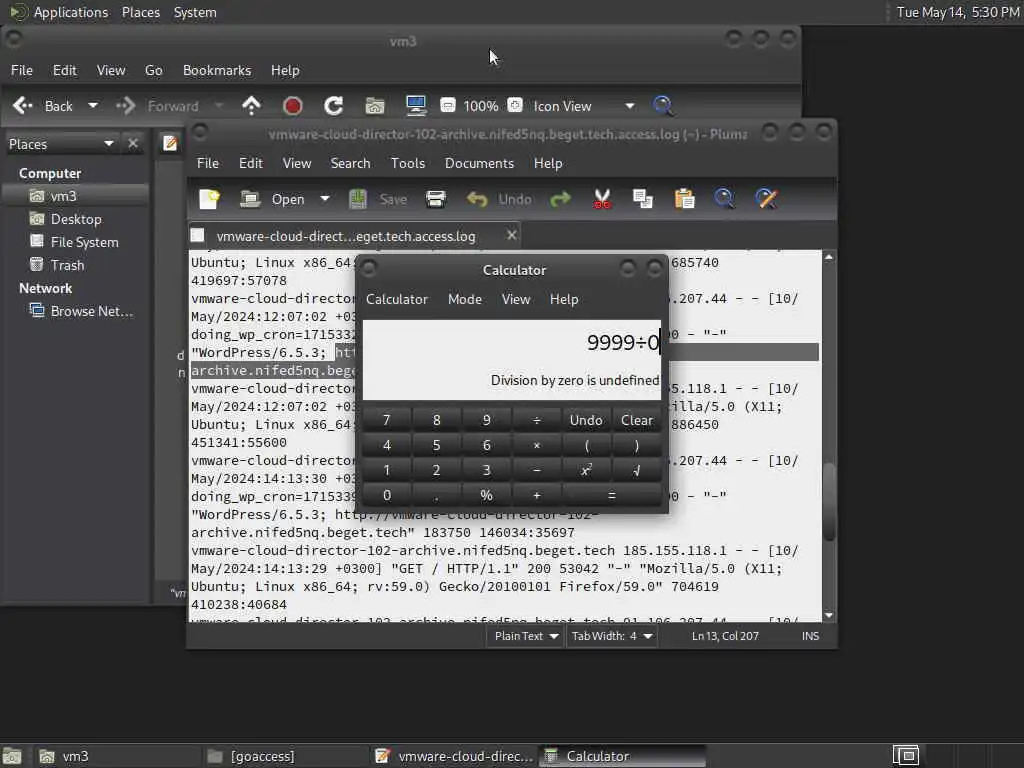Click the multiply button in Calculator
The image size is (1024, 768).
[536, 445]
